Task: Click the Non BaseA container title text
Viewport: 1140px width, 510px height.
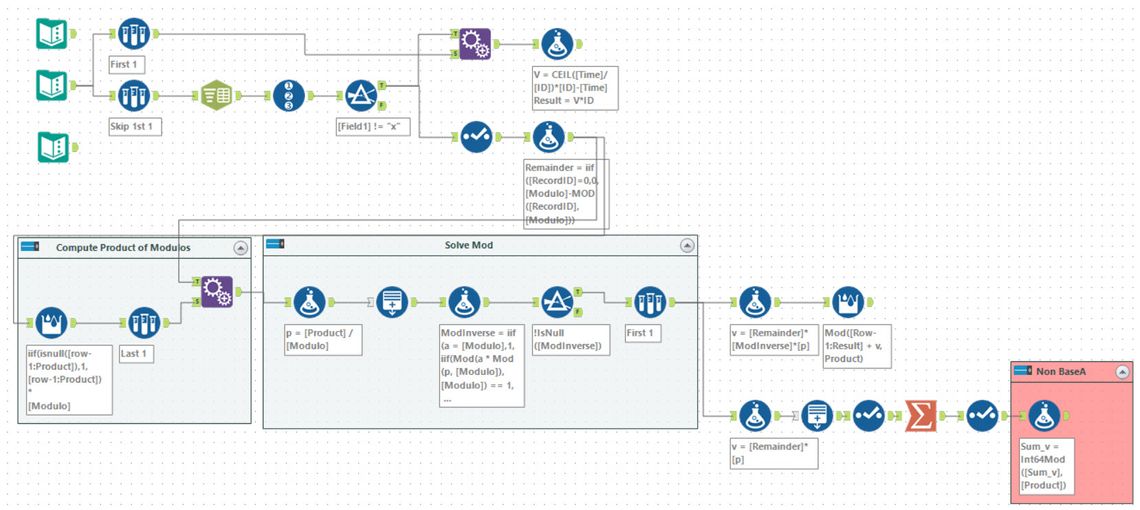Action: pos(1063,371)
